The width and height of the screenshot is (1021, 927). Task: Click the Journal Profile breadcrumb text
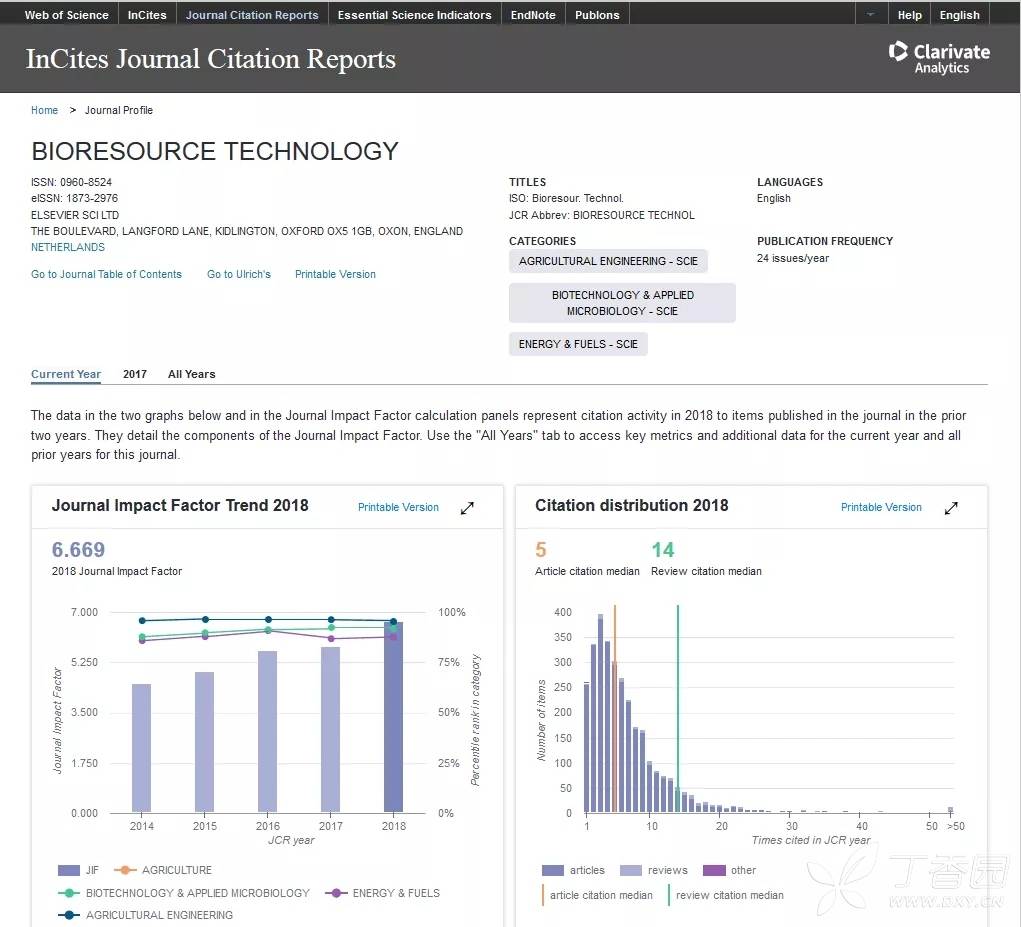119,110
